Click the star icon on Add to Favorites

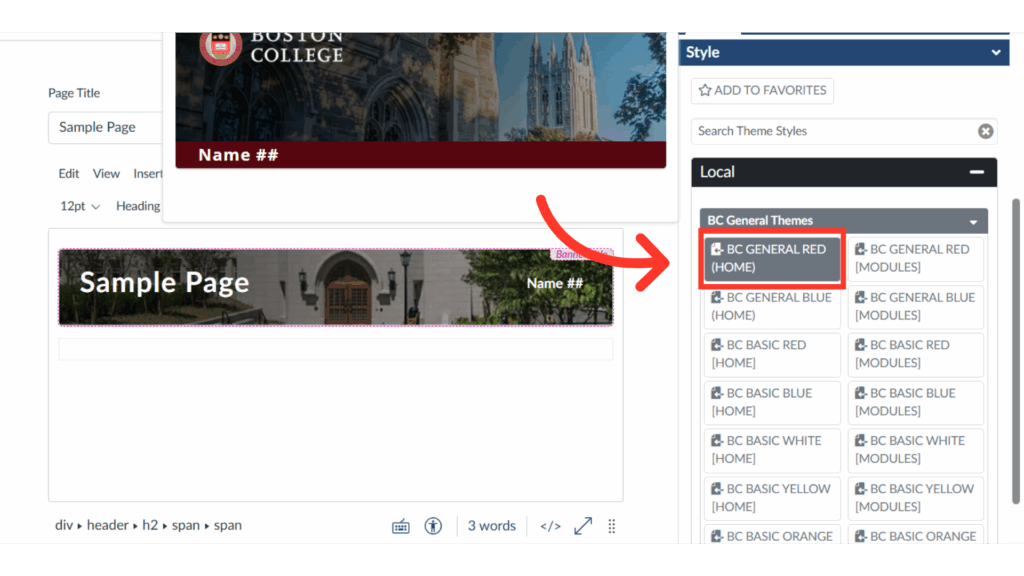pyautogui.click(x=705, y=90)
